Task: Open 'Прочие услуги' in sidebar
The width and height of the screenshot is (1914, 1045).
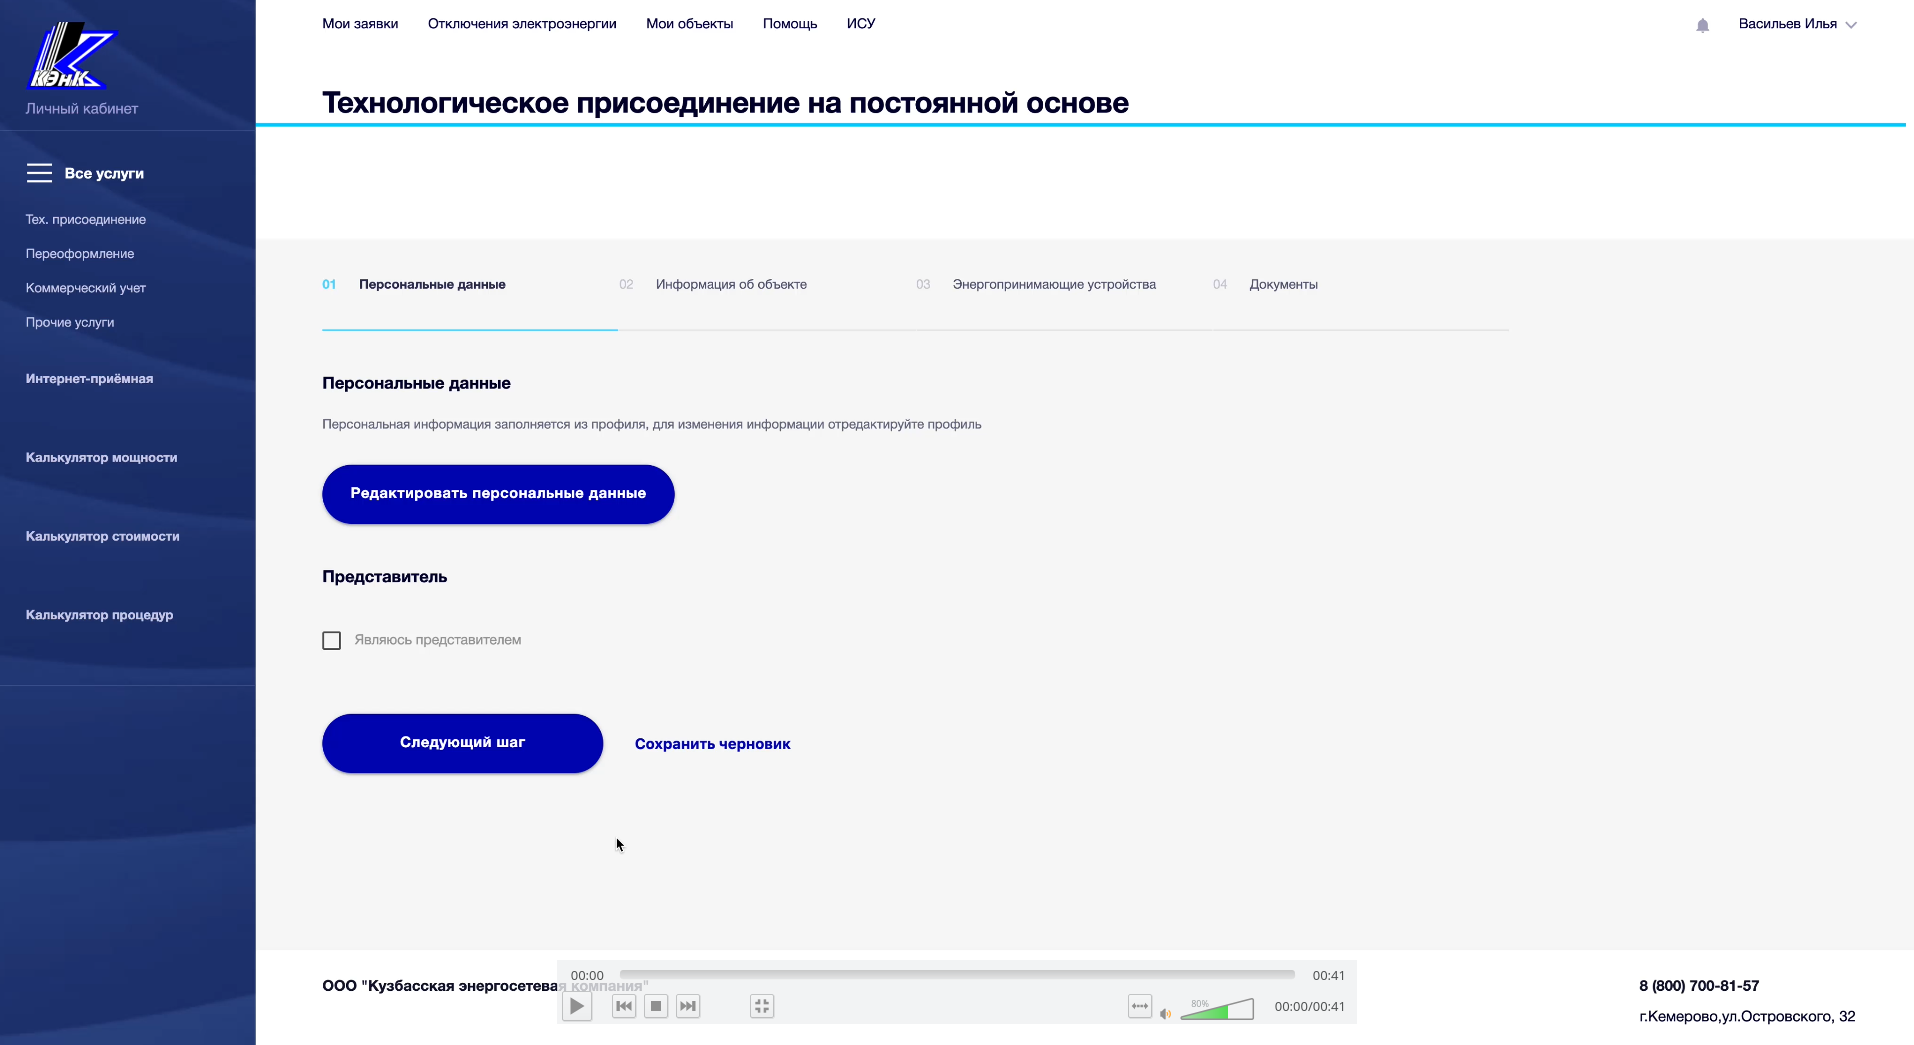Action: pos(70,322)
